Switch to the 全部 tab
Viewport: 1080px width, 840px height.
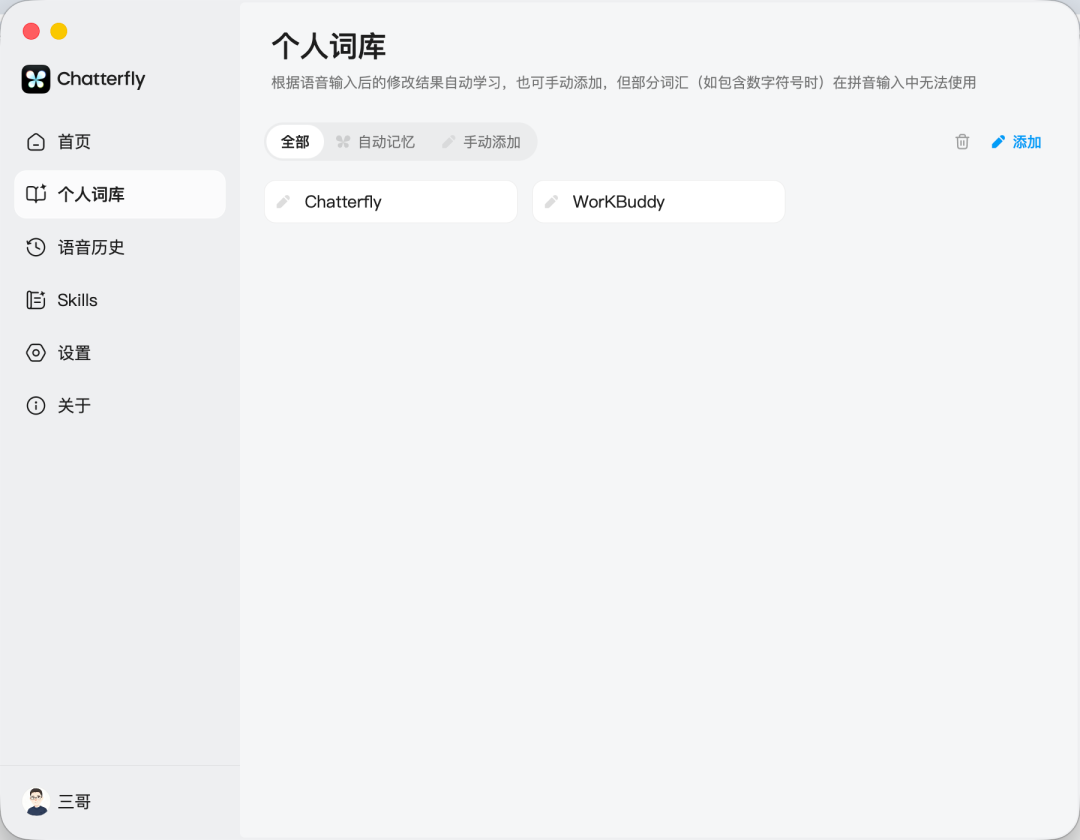pyautogui.click(x=295, y=142)
